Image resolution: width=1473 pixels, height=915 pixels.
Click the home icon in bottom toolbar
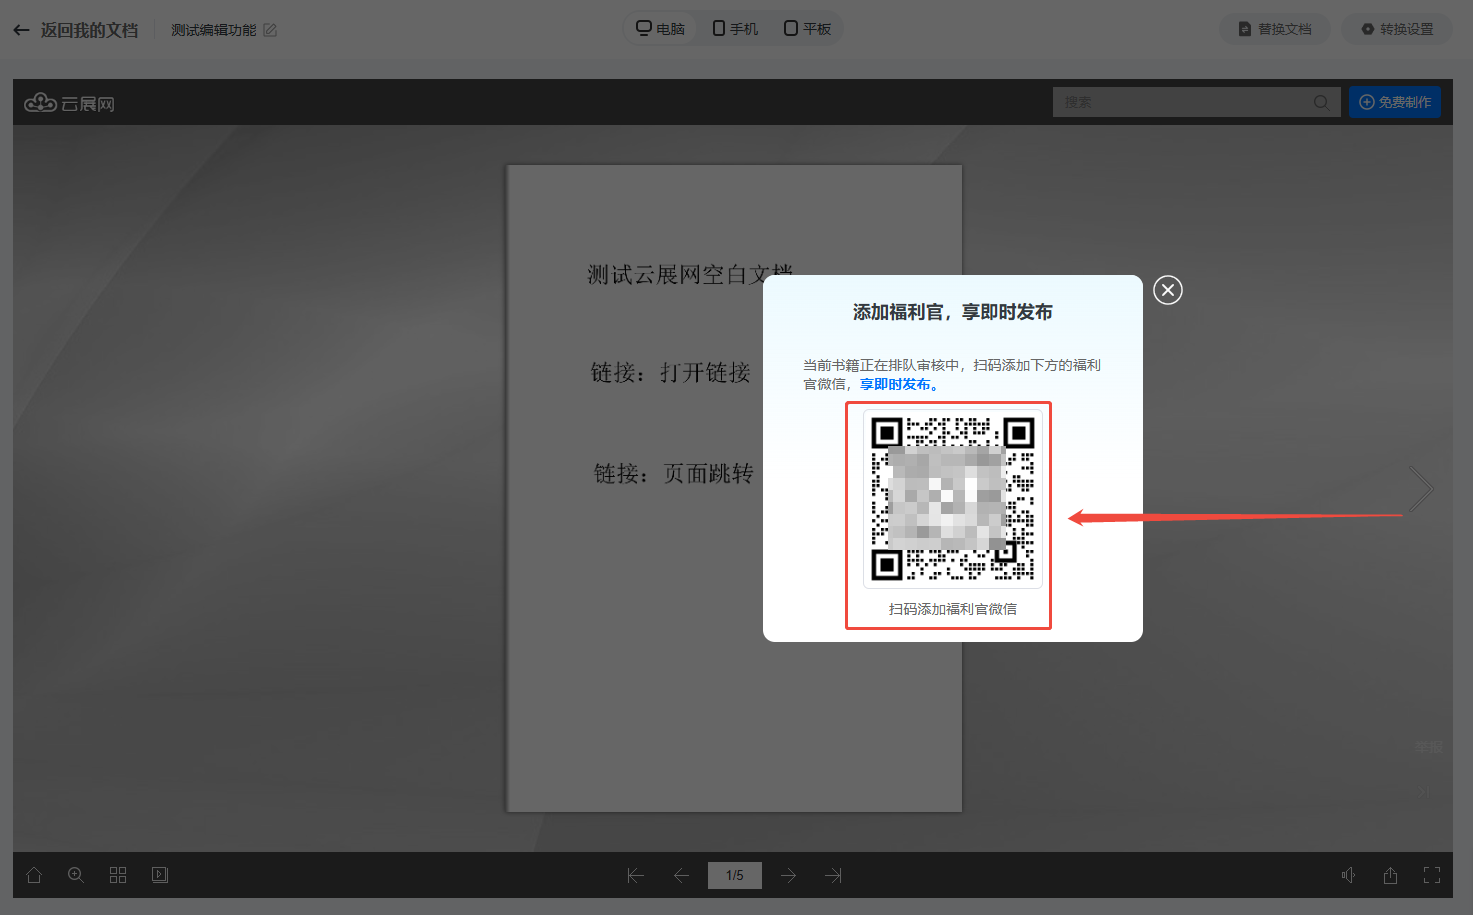pyautogui.click(x=34, y=875)
